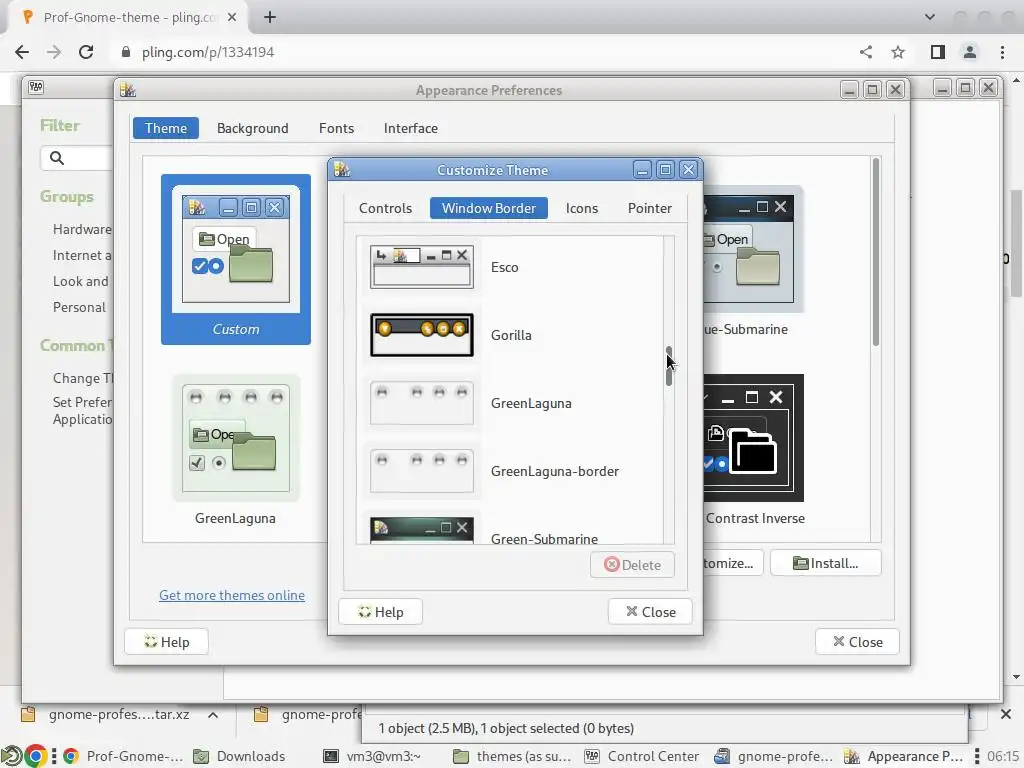Click the Esco list row label
Screen dimensions: 1024x768
tap(505, 267)
